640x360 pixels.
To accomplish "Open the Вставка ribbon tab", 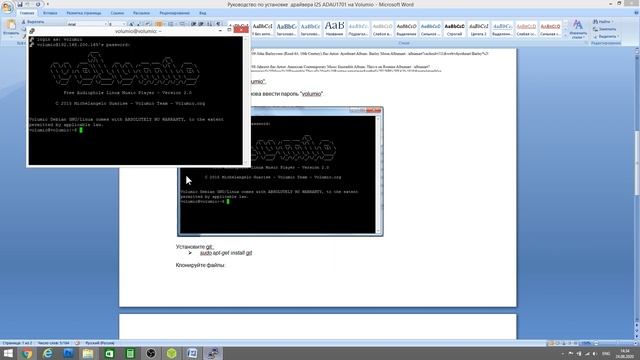I will [50, 13].
